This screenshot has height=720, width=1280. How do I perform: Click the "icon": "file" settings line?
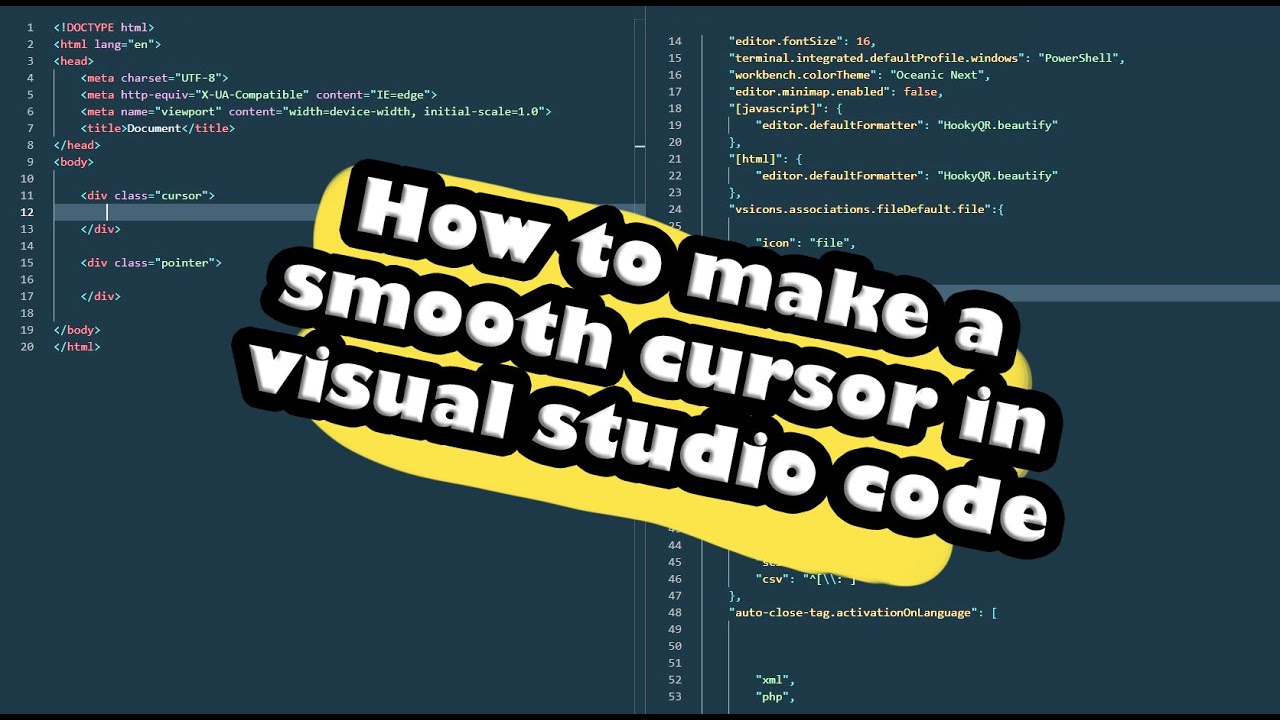(806, 243)
